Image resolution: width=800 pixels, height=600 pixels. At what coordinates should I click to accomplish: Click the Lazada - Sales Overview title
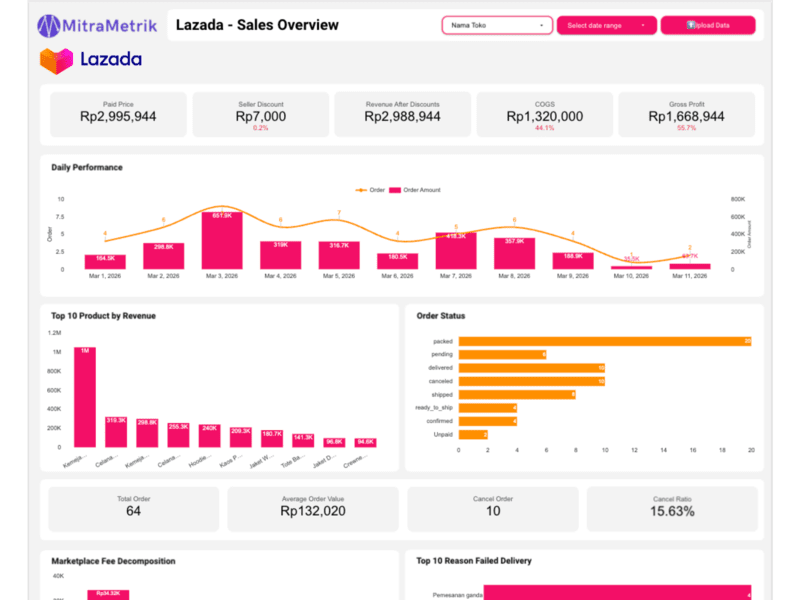257,25
